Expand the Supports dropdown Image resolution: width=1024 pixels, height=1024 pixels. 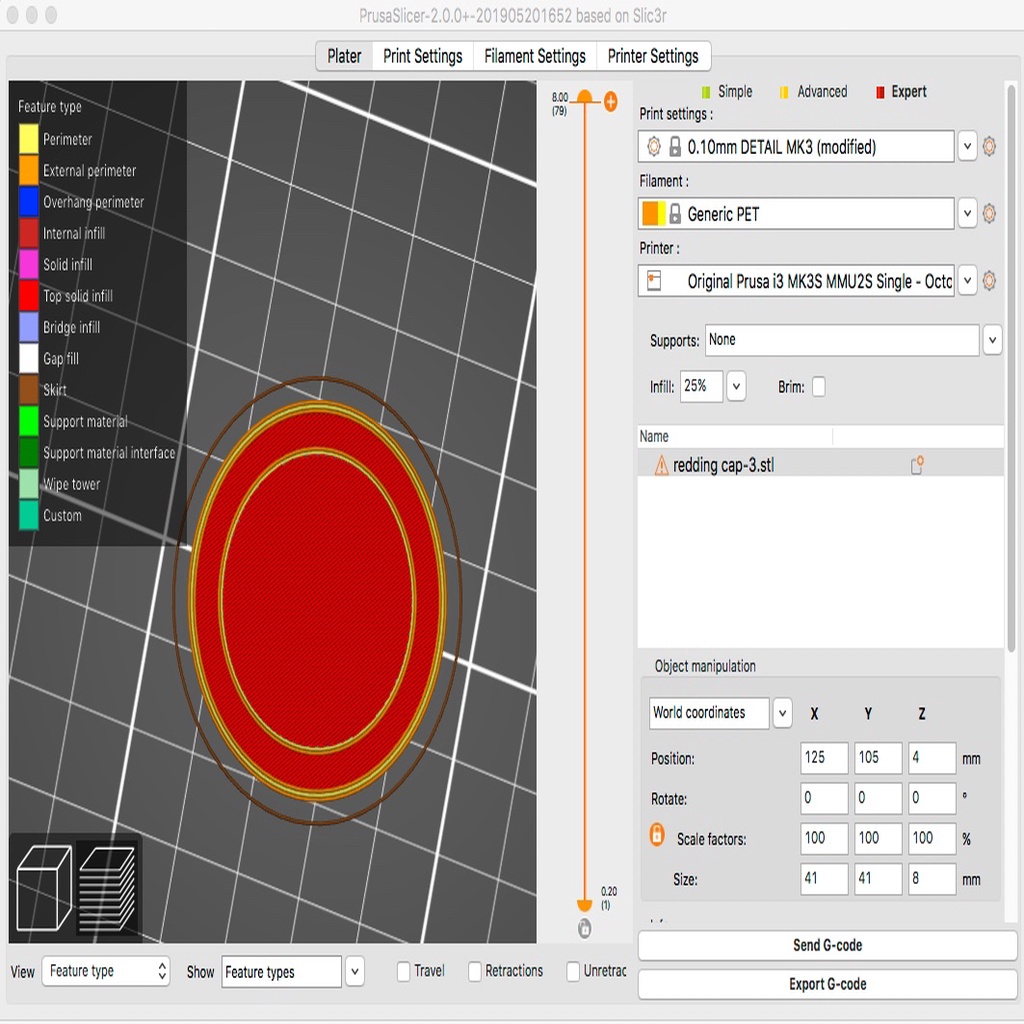point(992,340)
